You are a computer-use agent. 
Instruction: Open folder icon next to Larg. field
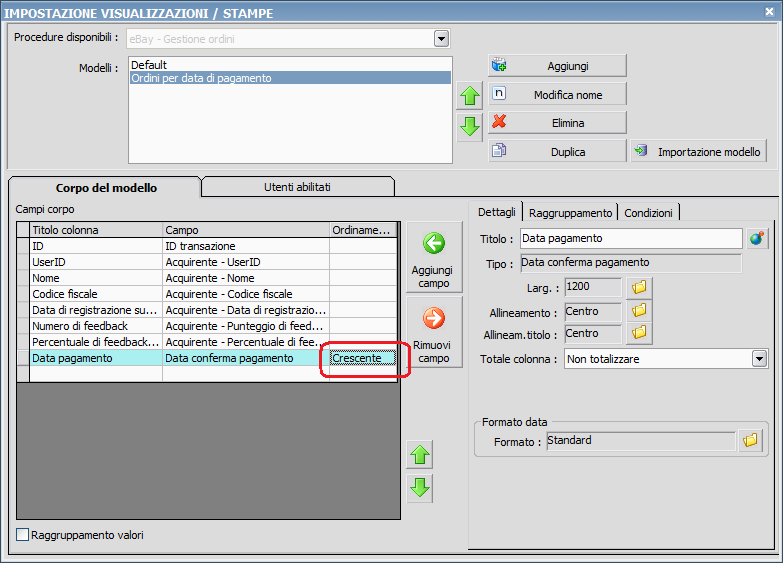click(x=639, y=287)
